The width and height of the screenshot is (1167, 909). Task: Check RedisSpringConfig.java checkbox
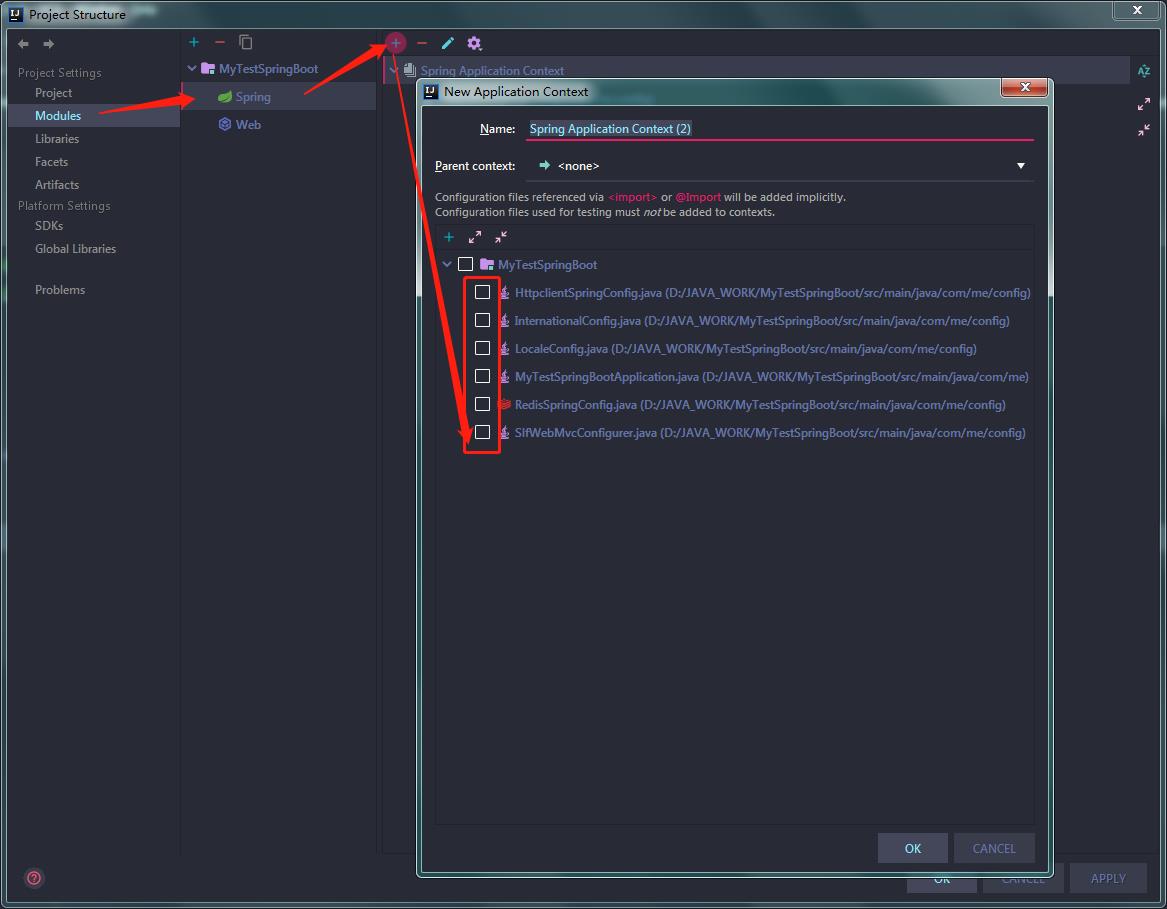point(482,404)
